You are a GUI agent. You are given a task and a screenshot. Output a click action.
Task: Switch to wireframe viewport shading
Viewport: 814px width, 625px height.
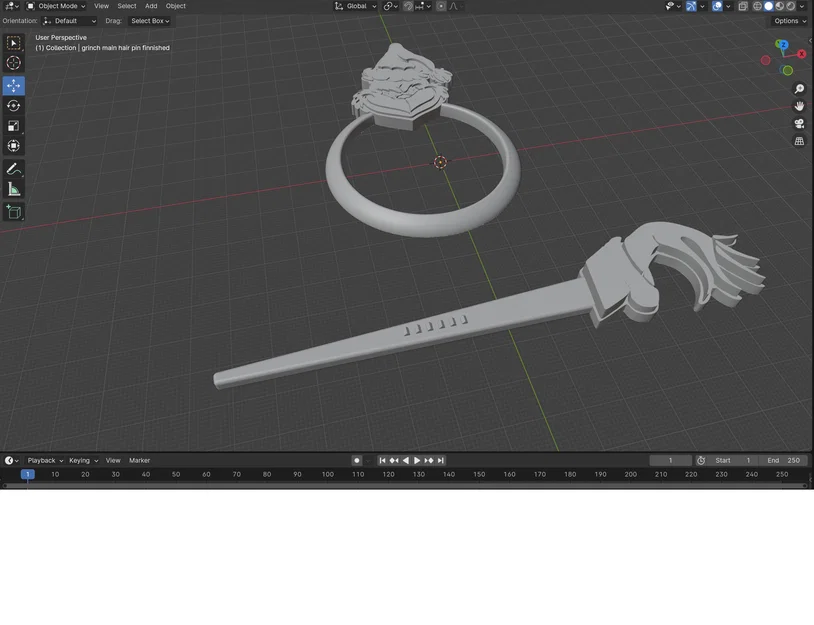tap(757, 6)
